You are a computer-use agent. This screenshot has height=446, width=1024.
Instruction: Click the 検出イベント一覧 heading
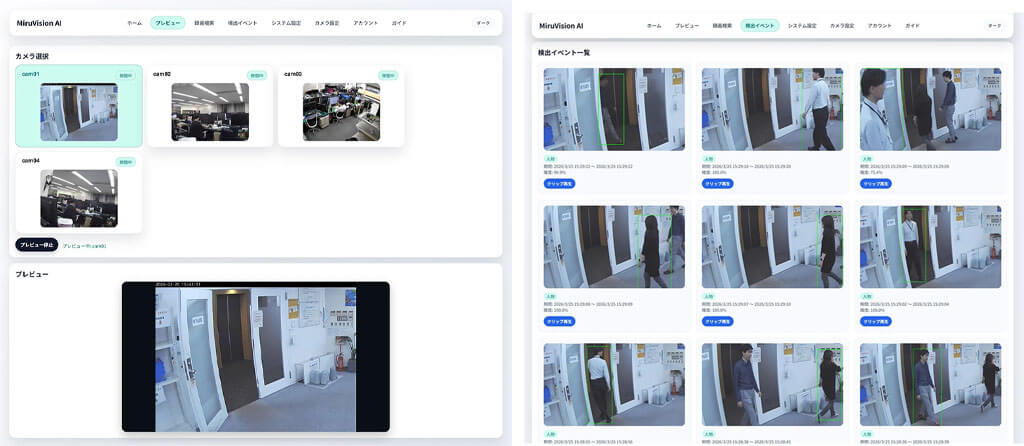tap(564, 52)
